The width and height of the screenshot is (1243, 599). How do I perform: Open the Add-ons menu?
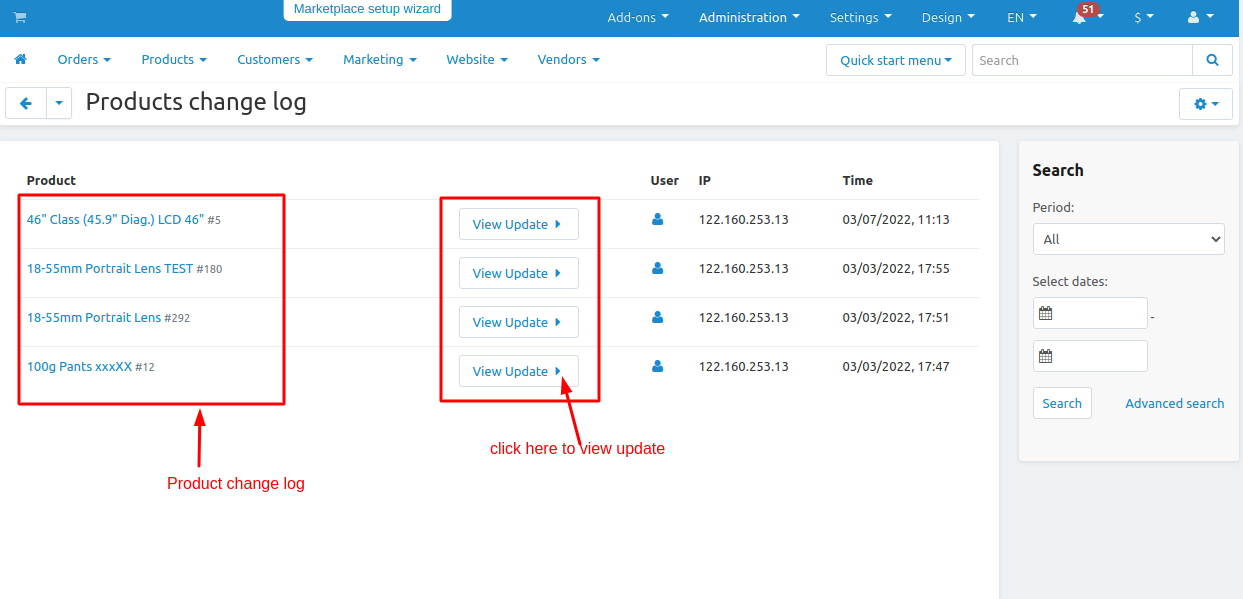[638, 17]
